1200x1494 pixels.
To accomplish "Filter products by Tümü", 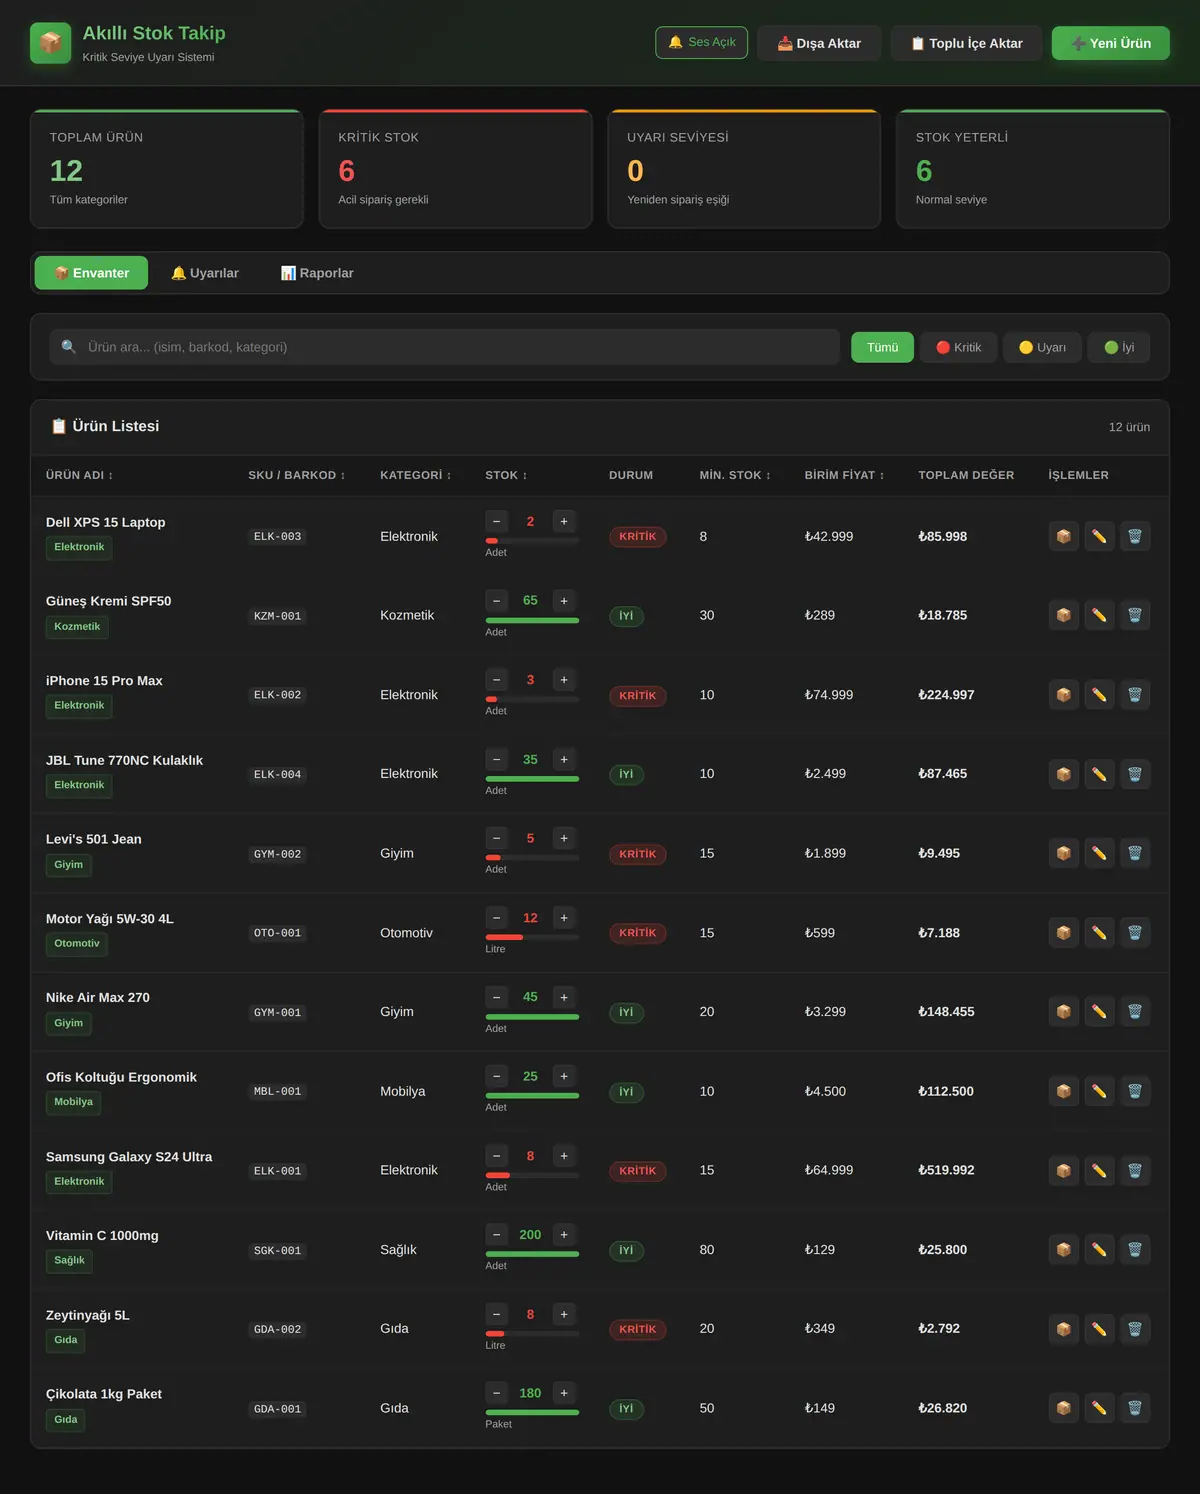I will pyautogui.click(x=882, y=347).
